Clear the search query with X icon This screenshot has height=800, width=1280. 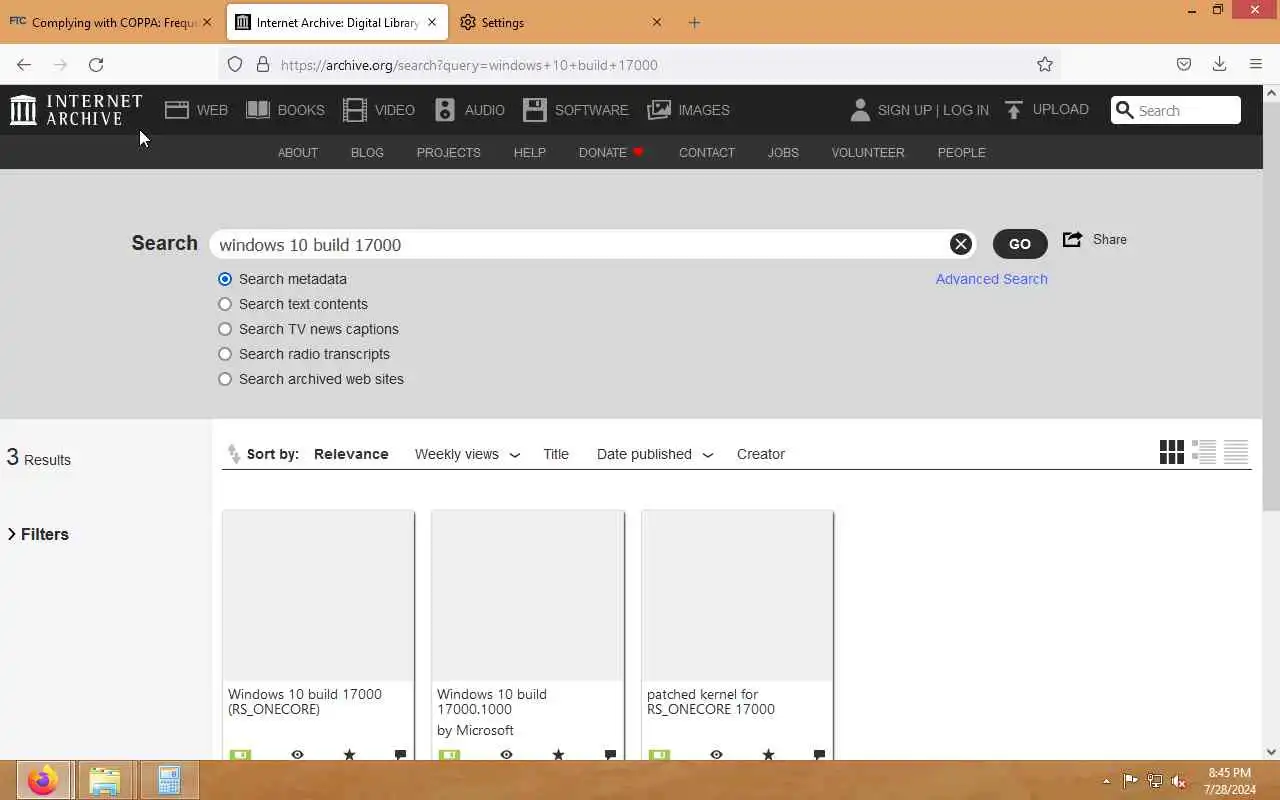coord(960,244)
